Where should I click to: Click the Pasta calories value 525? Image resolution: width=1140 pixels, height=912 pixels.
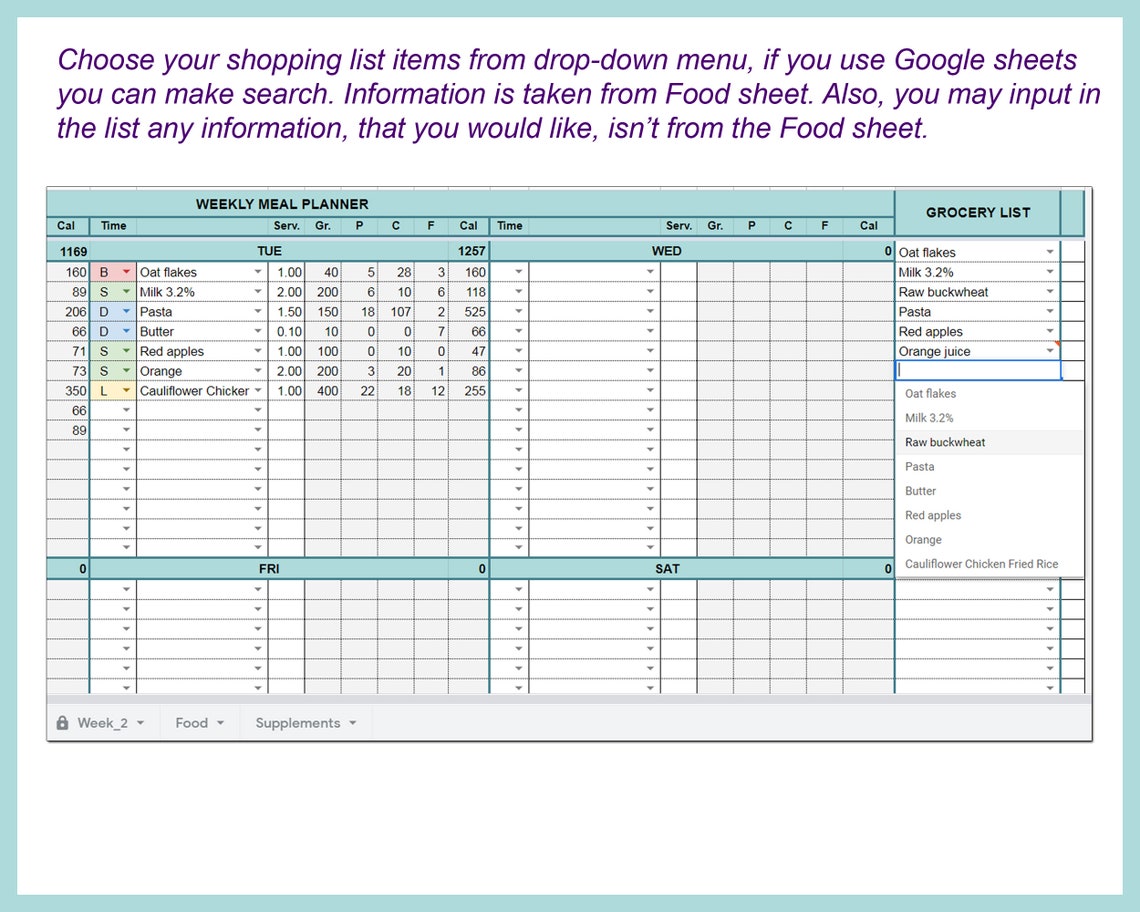pos(469,311)
